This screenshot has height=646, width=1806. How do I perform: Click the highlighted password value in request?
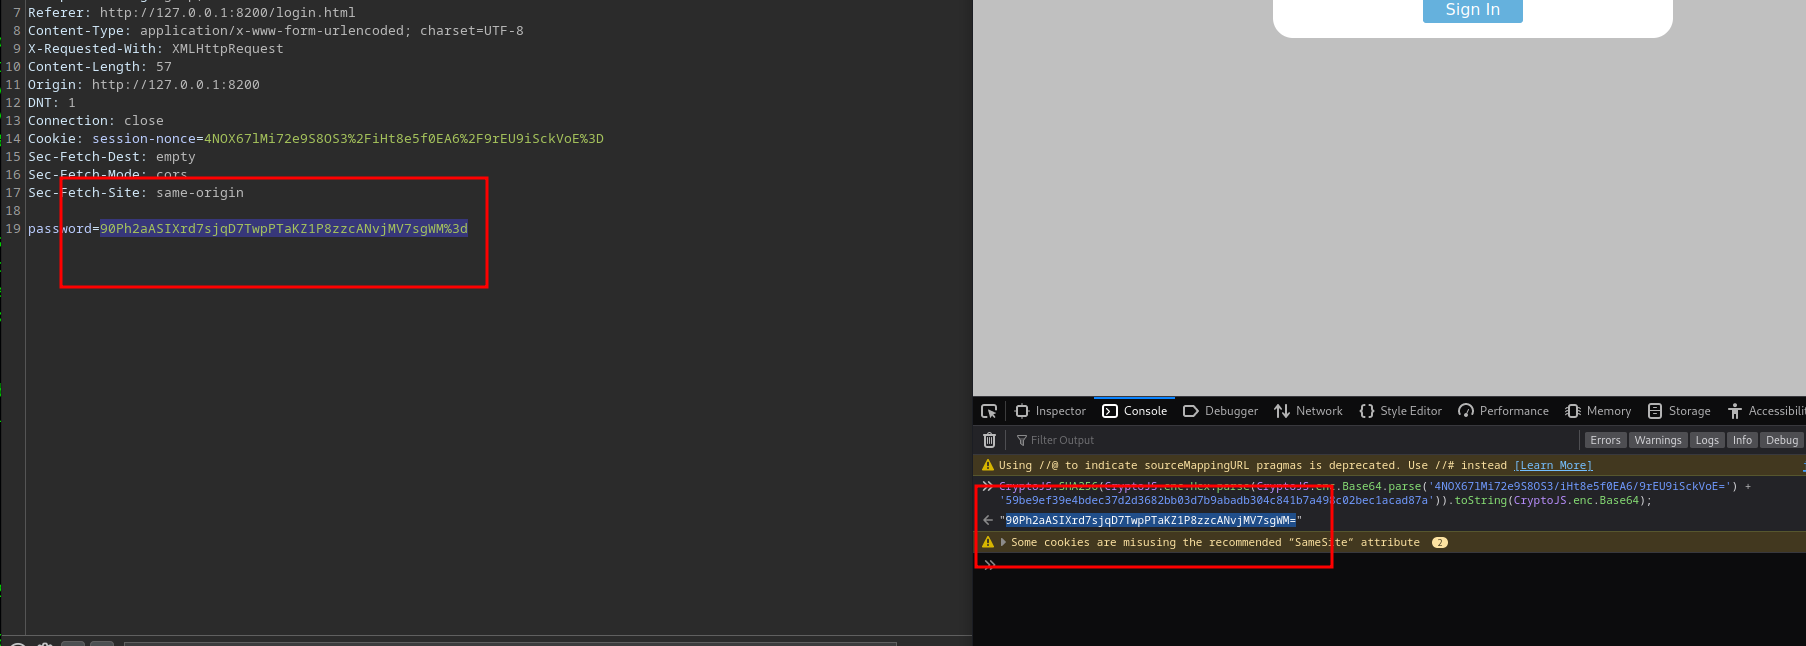point(283,229)
